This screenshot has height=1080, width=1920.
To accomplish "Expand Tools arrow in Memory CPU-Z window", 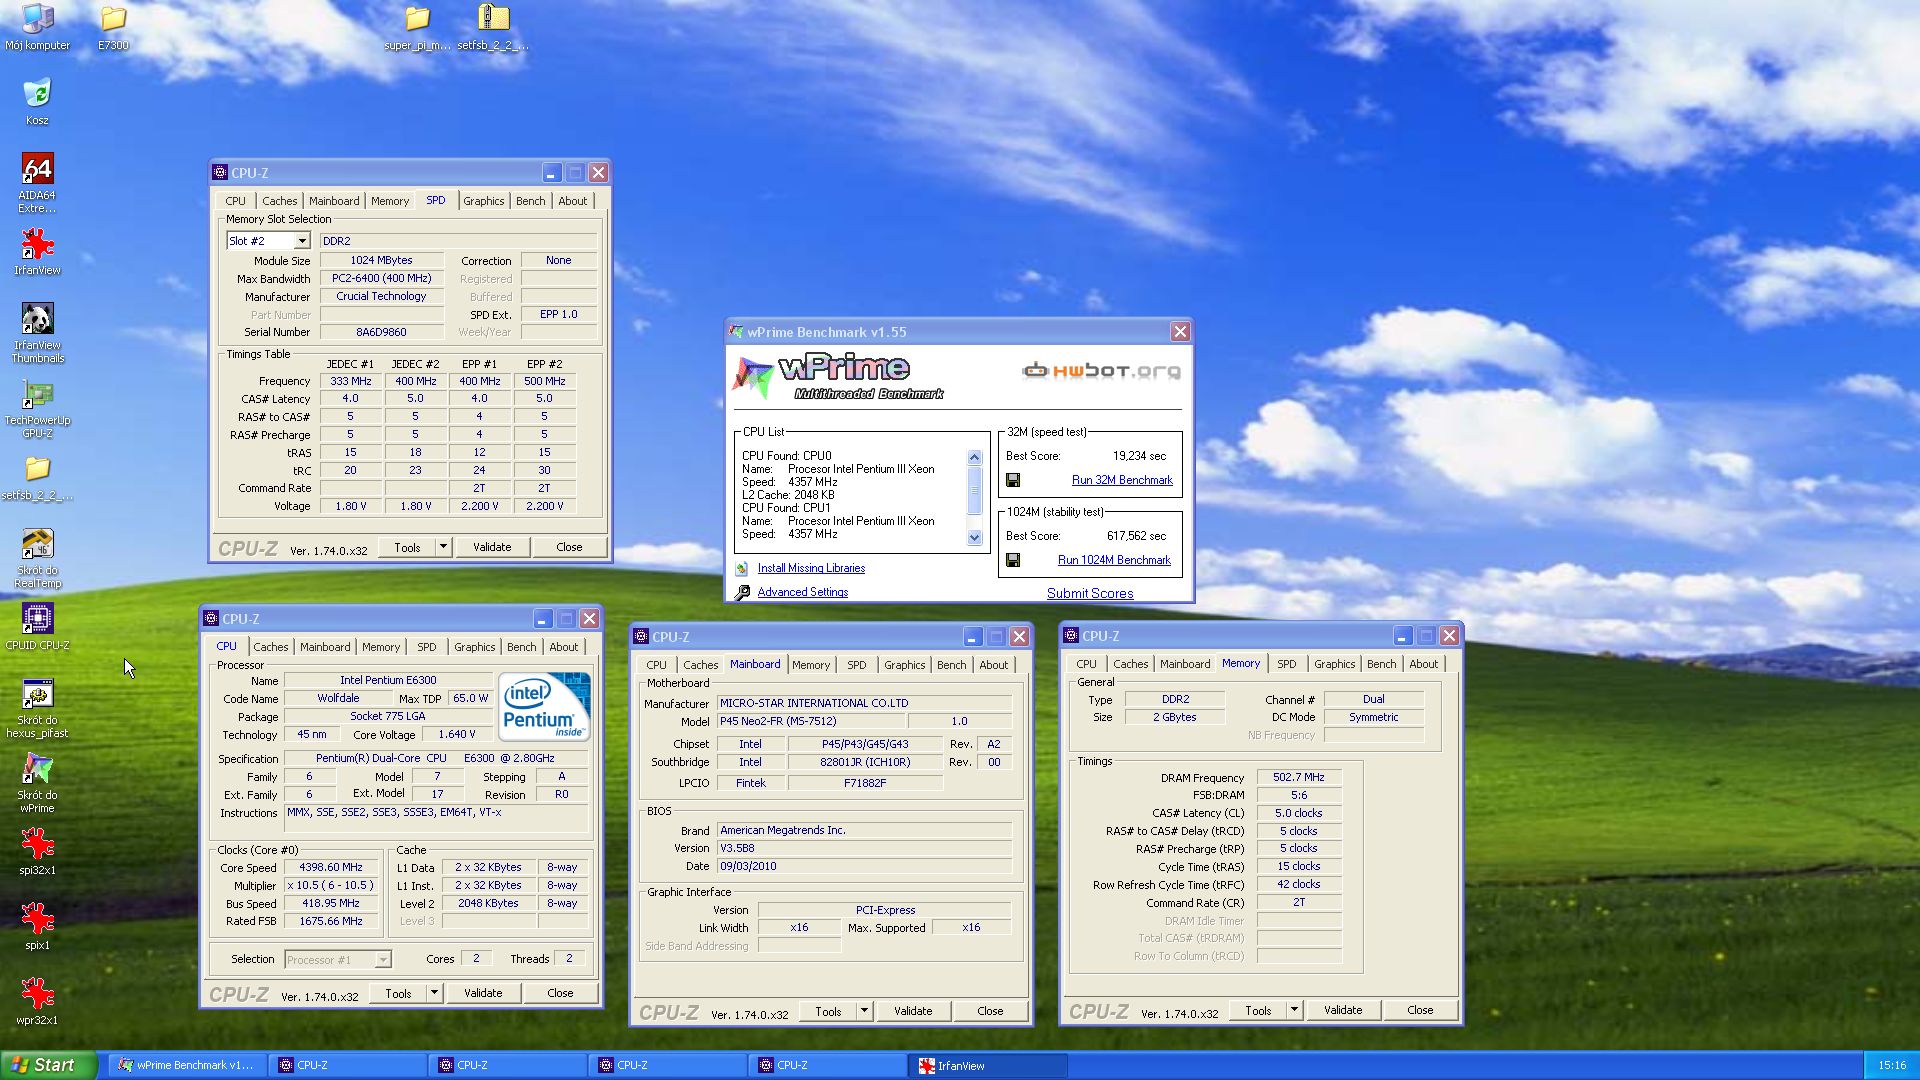I will [1294, 1010].
